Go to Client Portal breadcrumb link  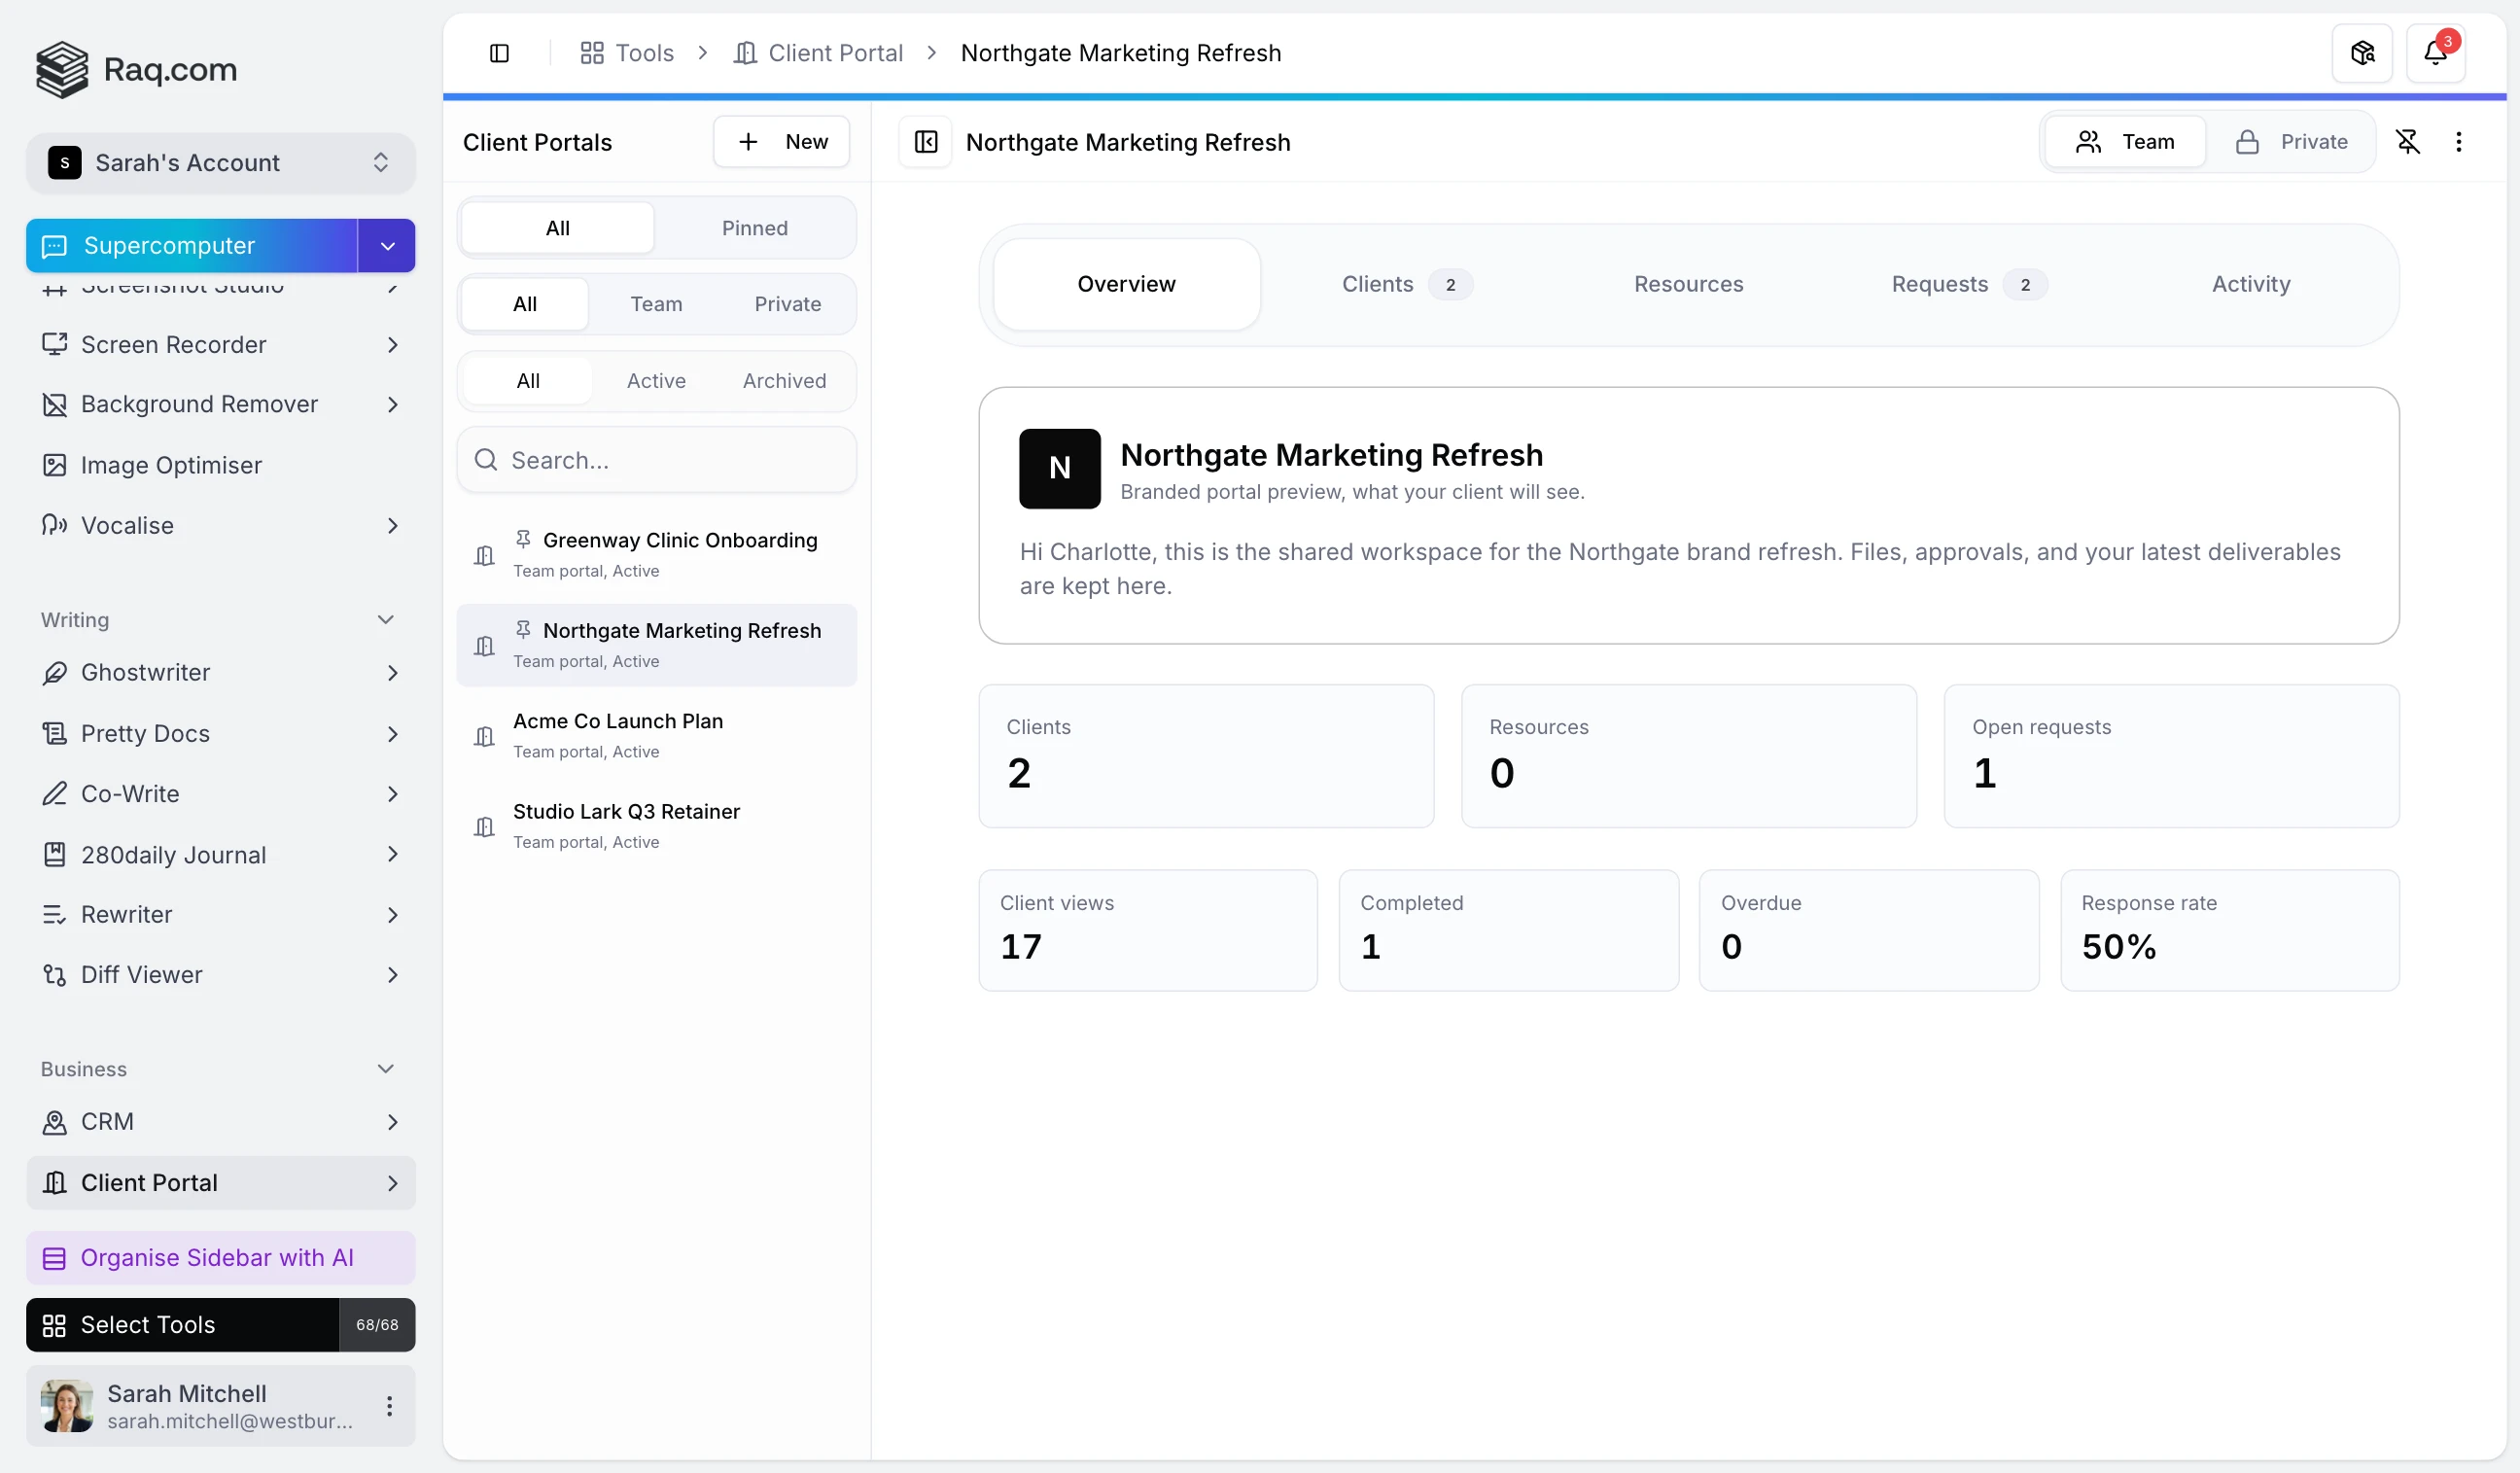point(818,53)
